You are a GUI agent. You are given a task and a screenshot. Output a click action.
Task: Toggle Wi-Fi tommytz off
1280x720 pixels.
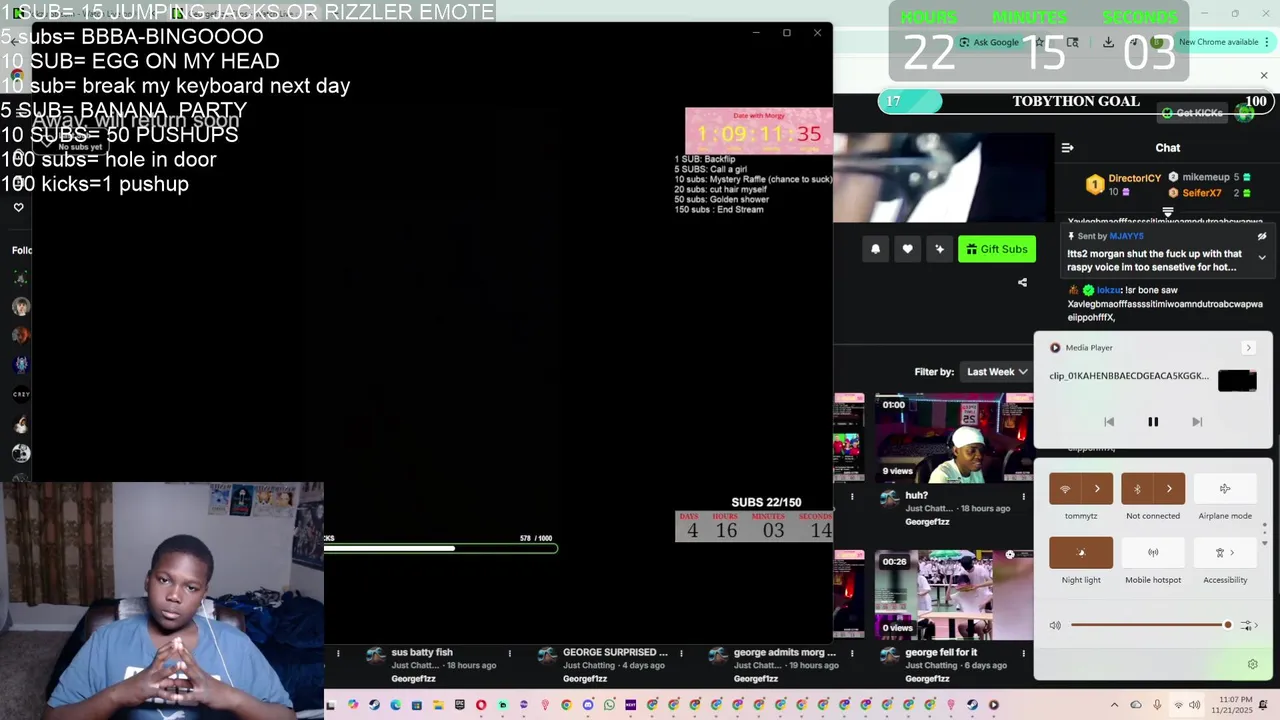(x=1065, y=489)
